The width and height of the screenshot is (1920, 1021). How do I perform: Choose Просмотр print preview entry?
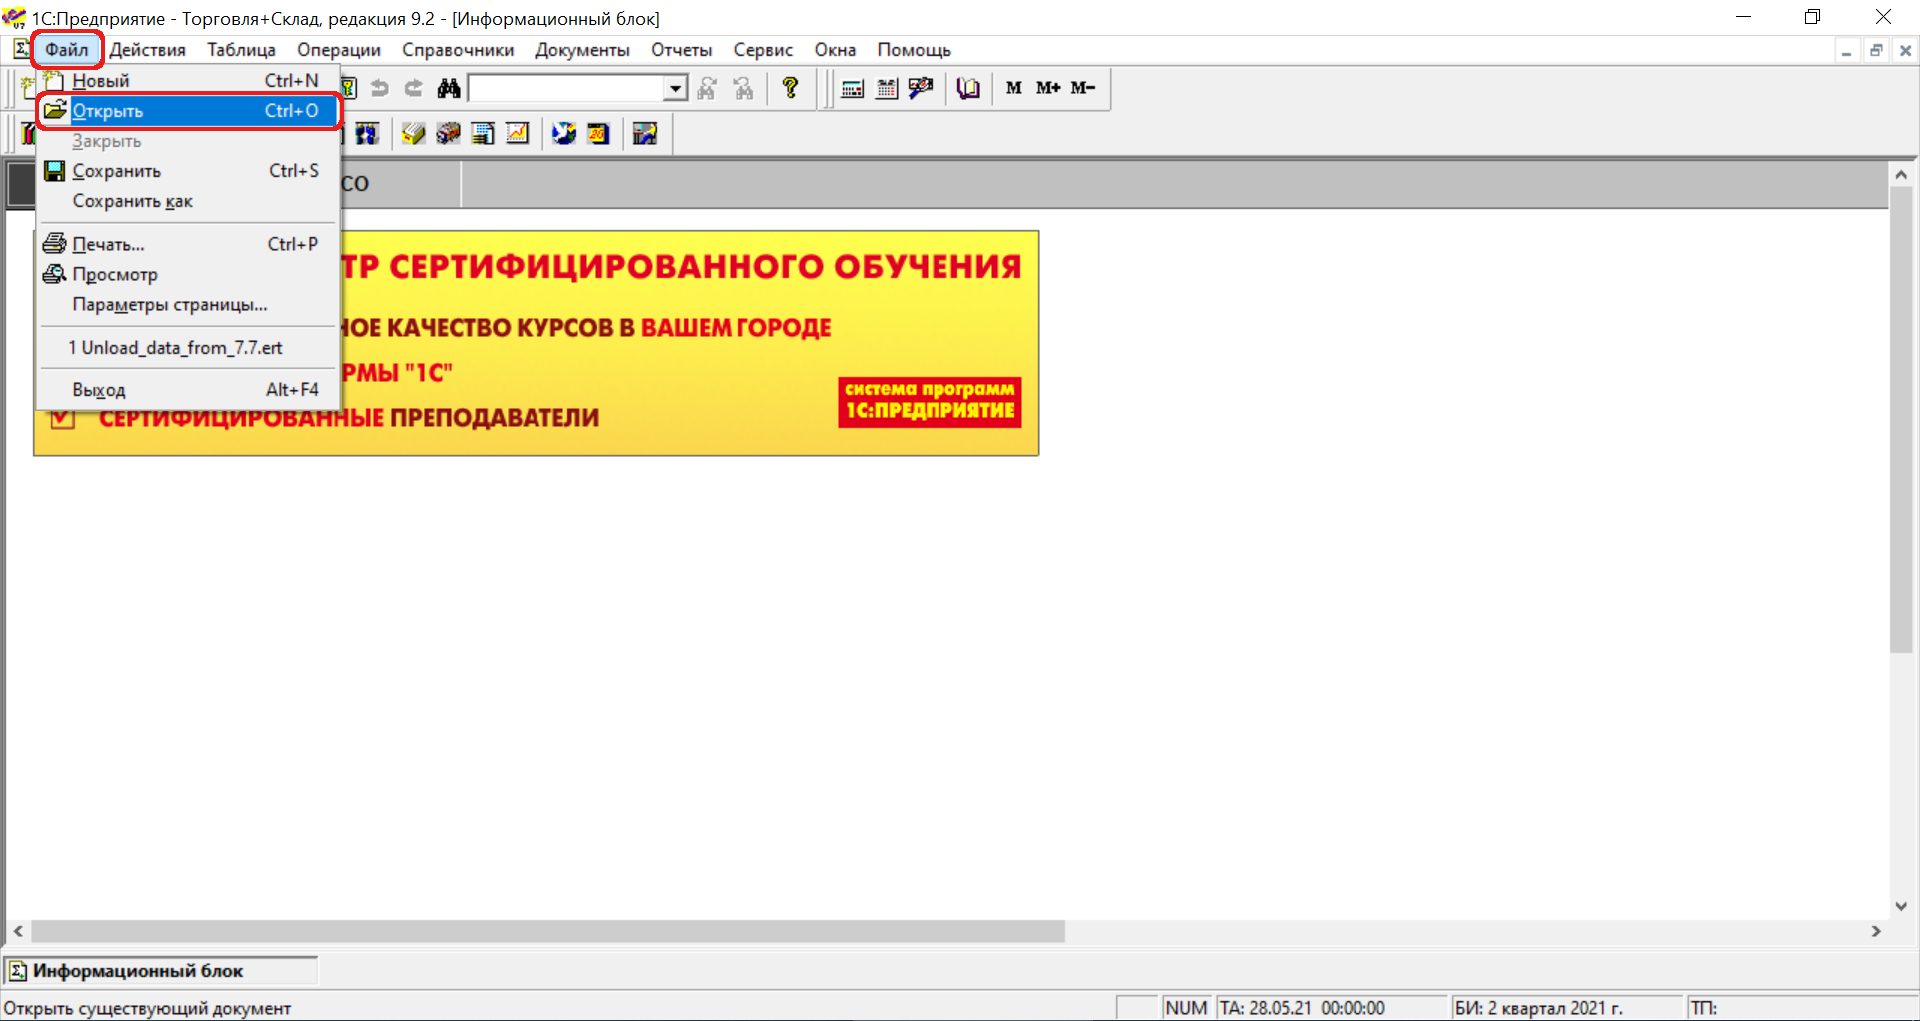(189, 274)
